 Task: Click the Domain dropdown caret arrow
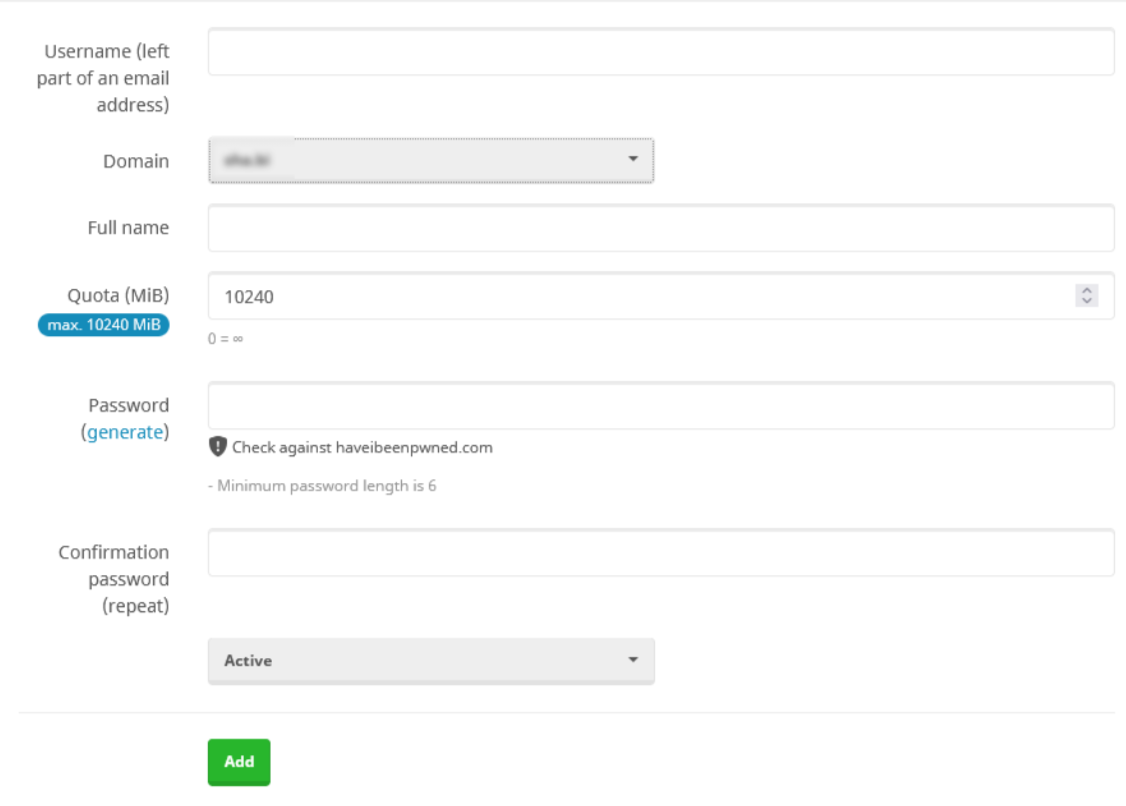click(x=632, y=160)
